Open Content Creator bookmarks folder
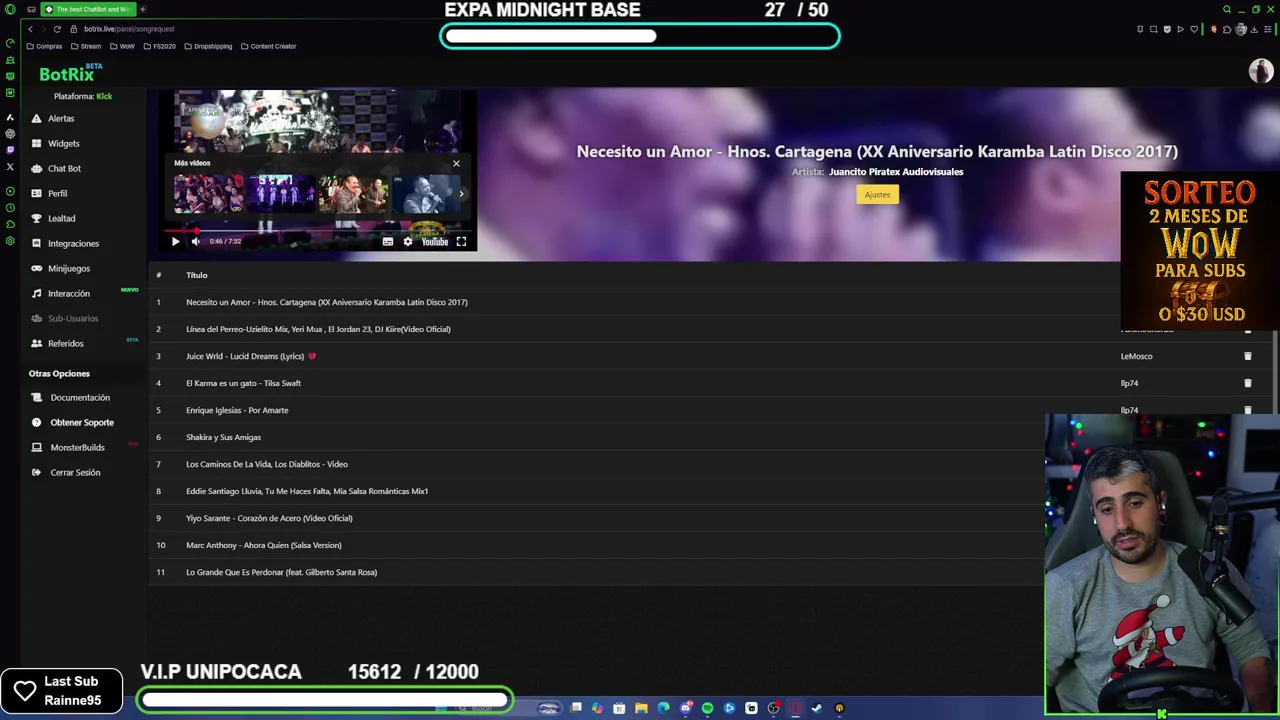 [268, 46]
